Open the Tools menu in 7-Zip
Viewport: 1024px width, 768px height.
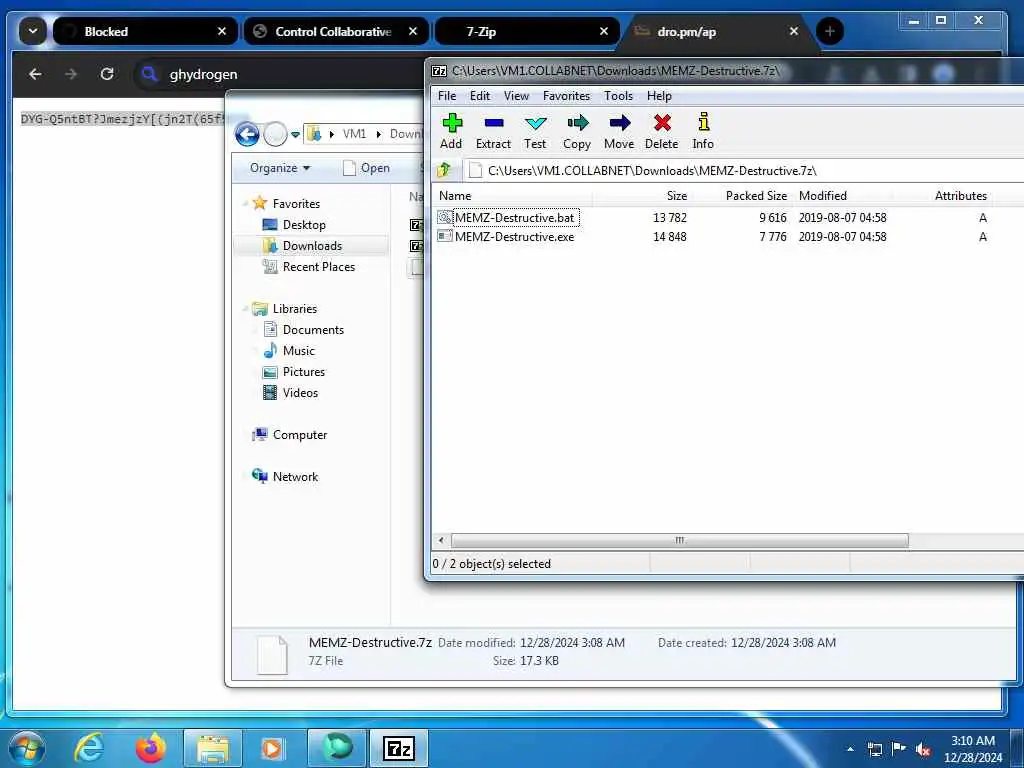pyautogui.click(x=618, y=96)
